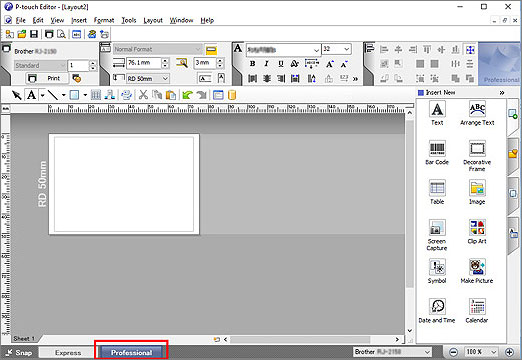Apply underline formatting
The width and height of the screenshot is (522, 360).
point(281,64)
